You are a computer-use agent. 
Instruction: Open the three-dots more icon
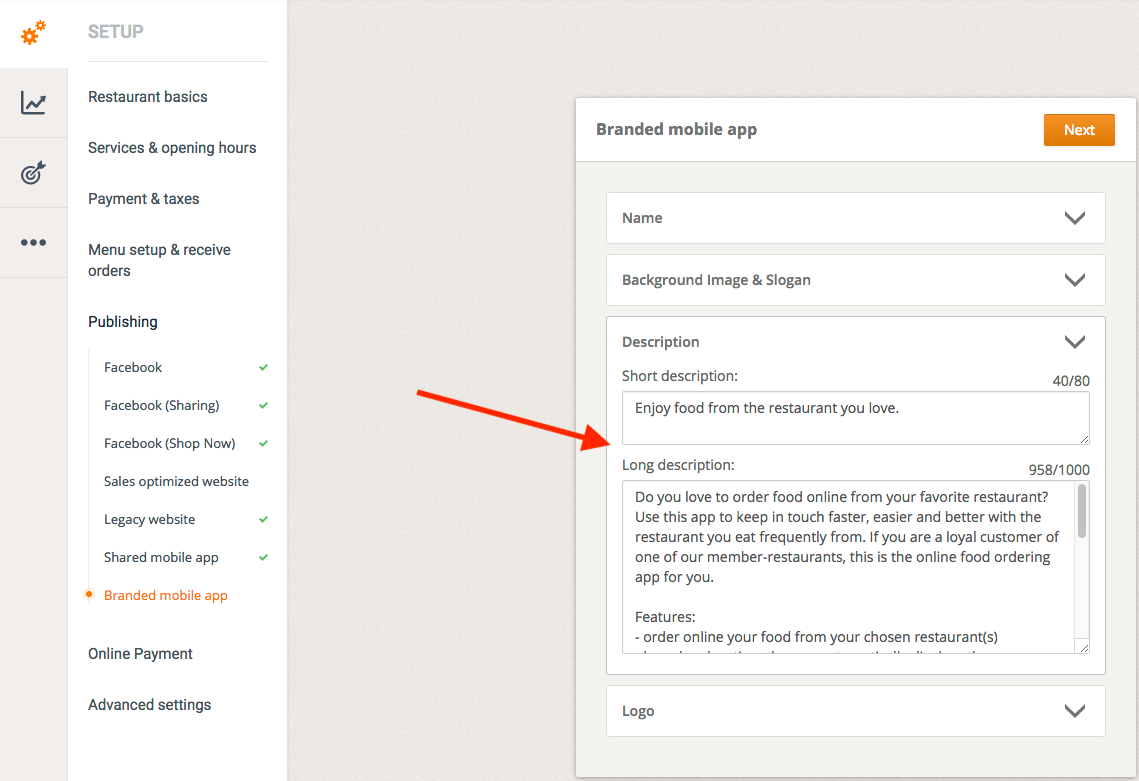coord(33,242)
